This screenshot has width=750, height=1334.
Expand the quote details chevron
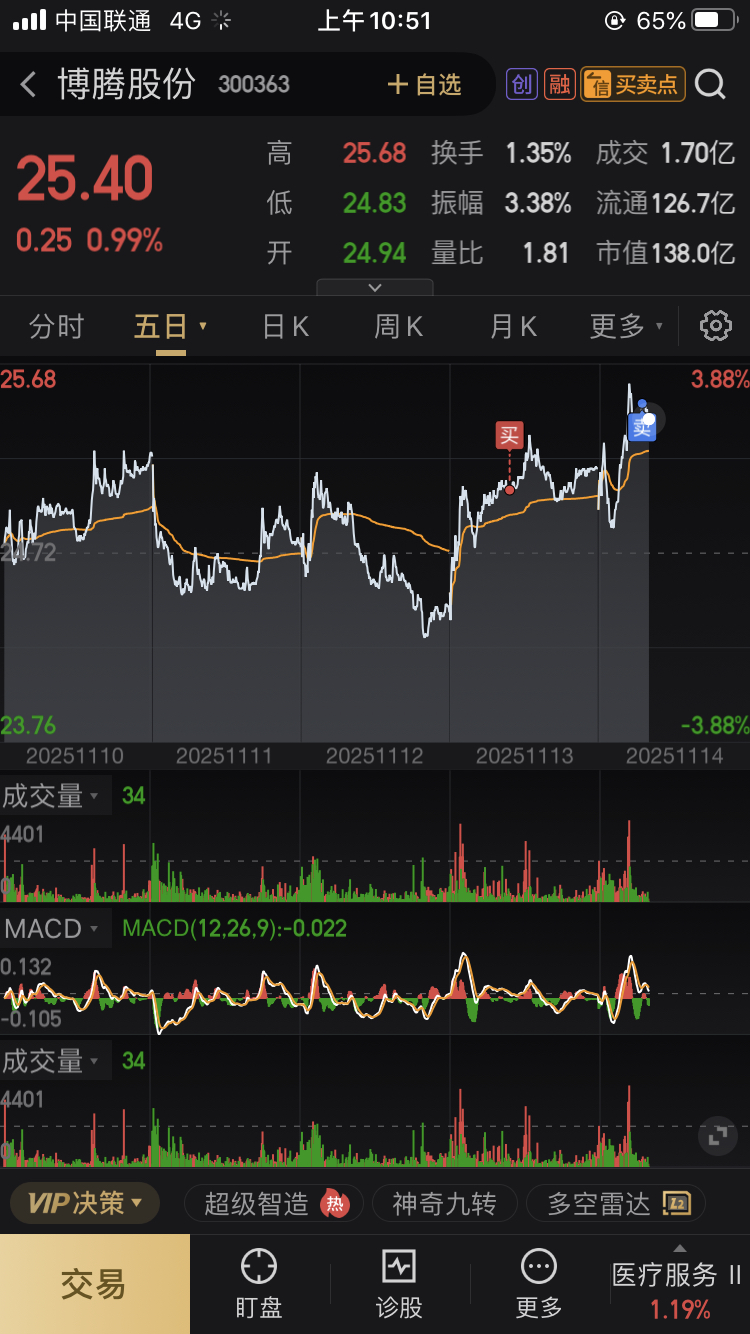[375, 287]
